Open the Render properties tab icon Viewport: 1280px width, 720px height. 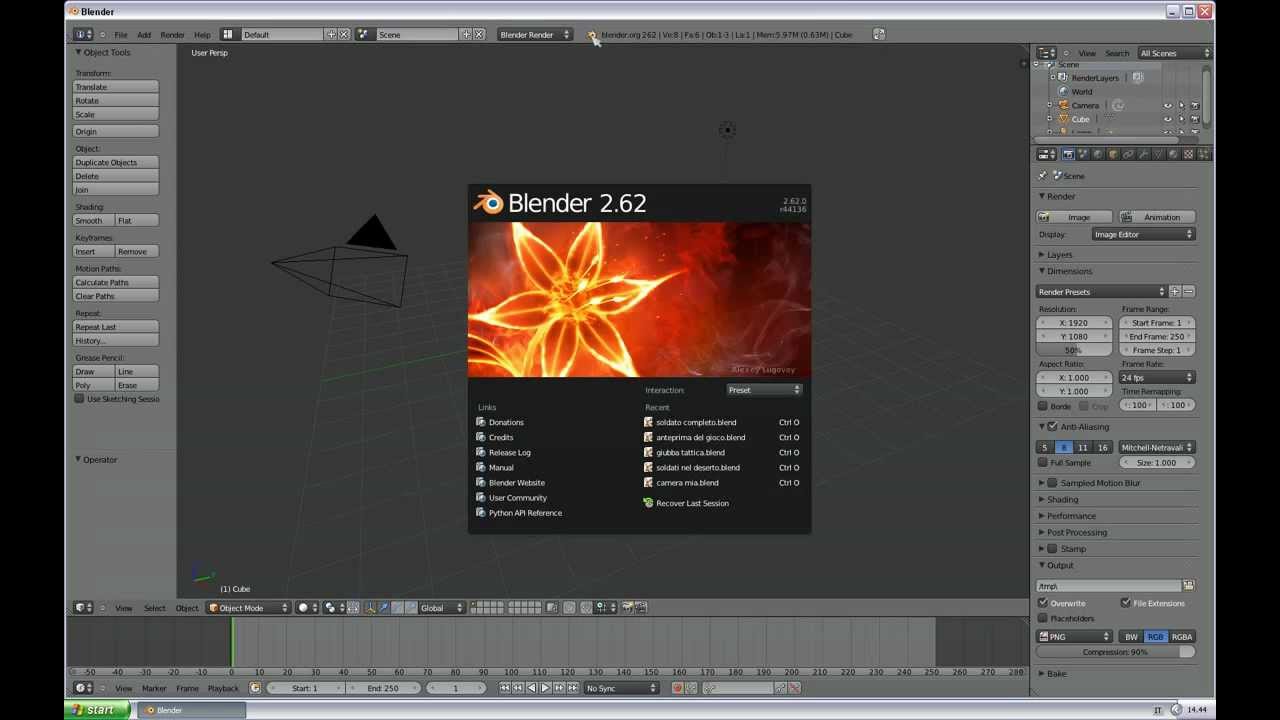point(1068,154)
